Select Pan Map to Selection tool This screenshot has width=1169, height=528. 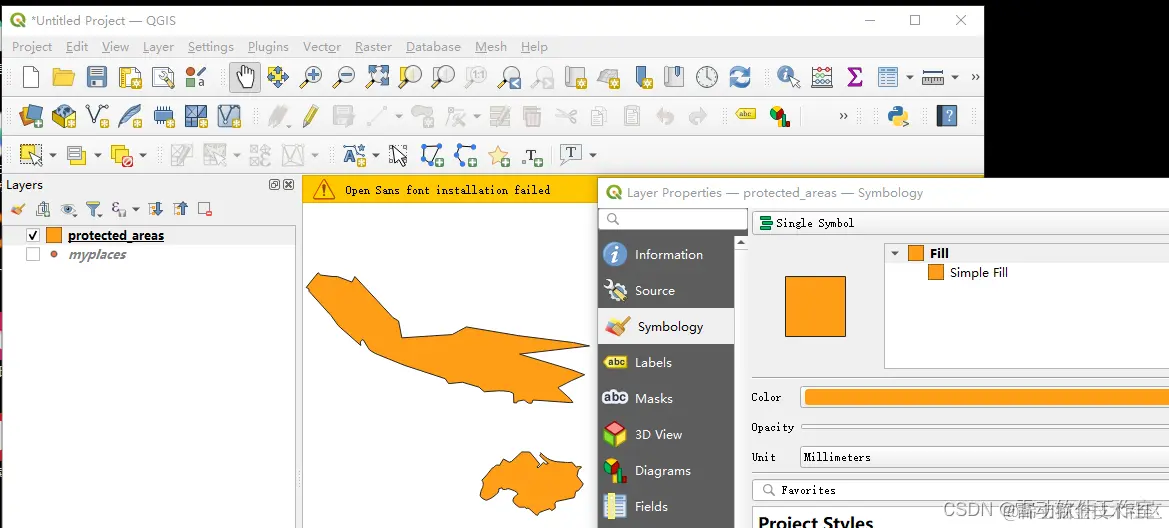coord(278,77)
